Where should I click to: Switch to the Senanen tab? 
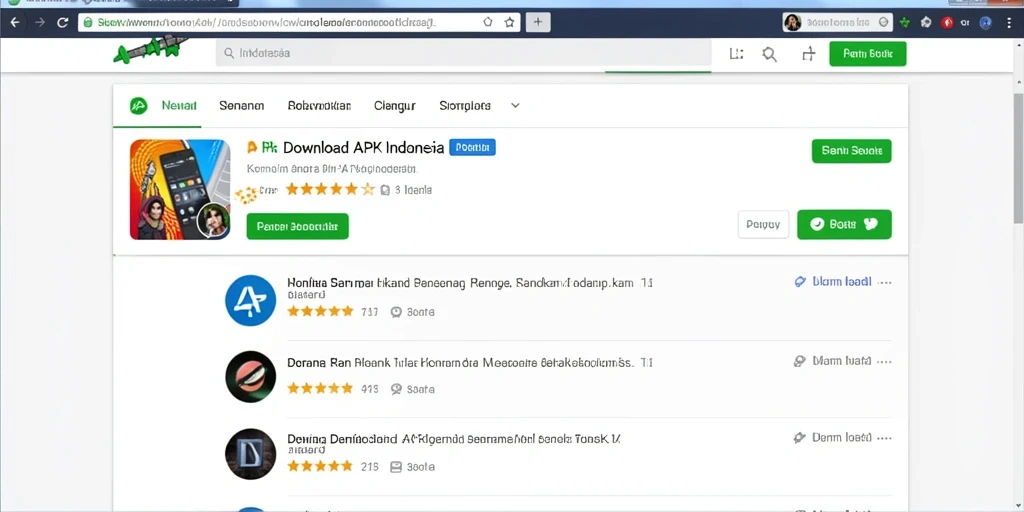click(242, 105)
